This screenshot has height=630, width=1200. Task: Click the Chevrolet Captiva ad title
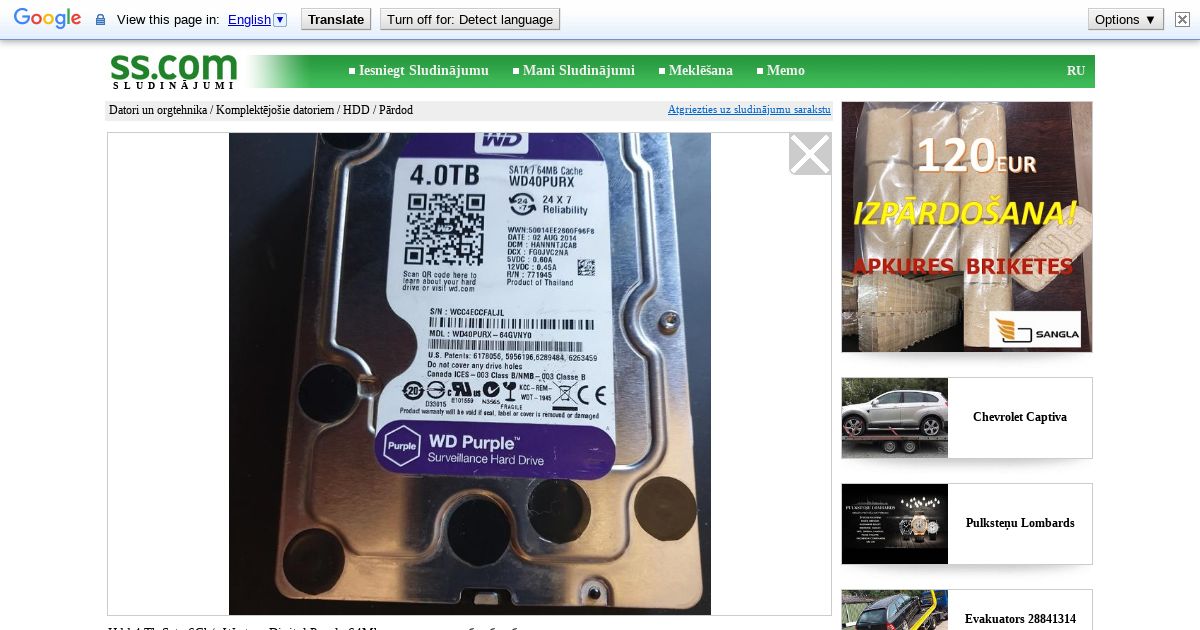click(1020, 417)
